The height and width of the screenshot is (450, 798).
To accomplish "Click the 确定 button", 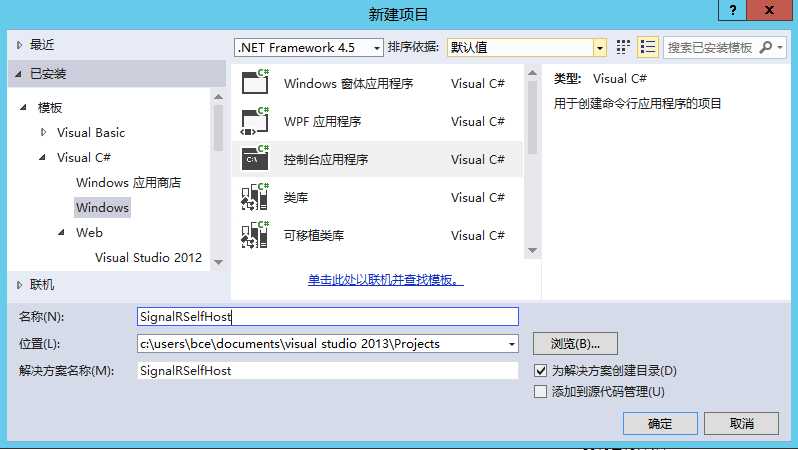I will (x=660, y=423).
